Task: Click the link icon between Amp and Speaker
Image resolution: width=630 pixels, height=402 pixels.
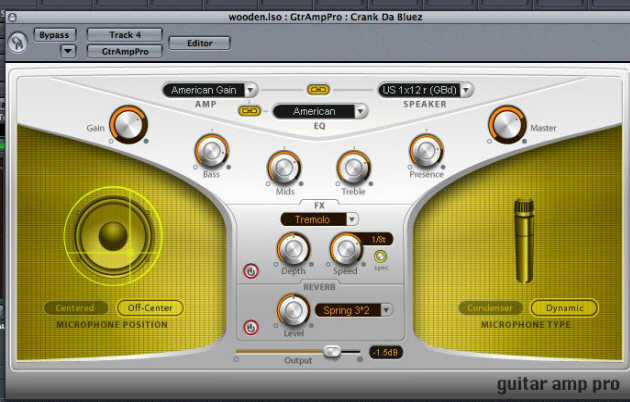Action: [x=319, y=89]
